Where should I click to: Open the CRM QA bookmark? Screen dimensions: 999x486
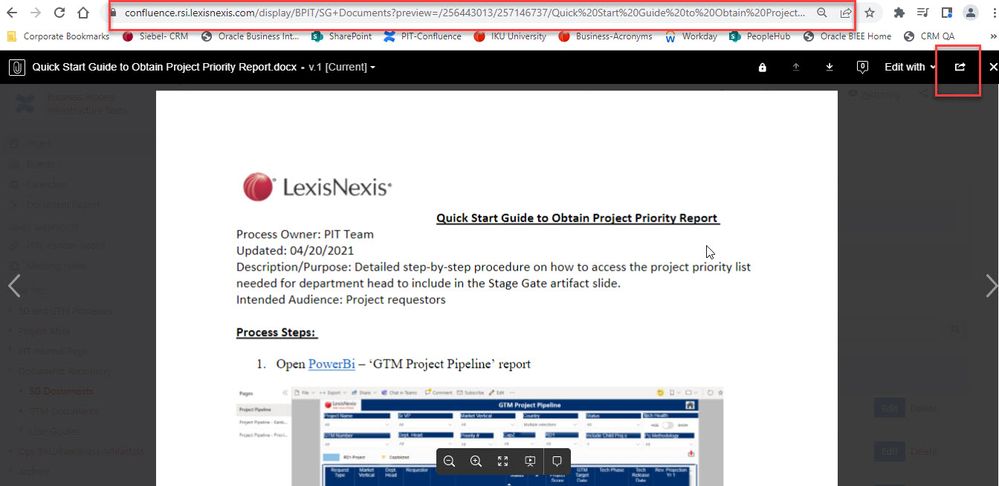[x=929, y=36]
